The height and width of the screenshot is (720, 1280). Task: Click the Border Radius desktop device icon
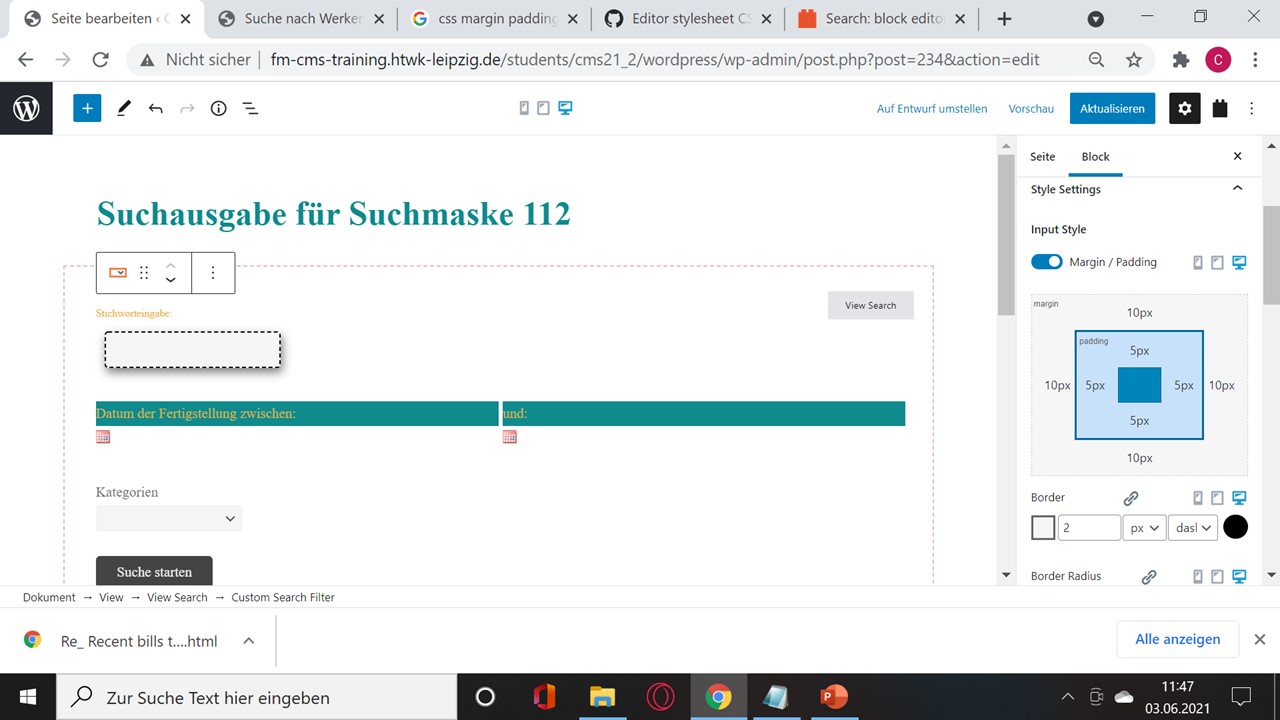coord(1240,577)
